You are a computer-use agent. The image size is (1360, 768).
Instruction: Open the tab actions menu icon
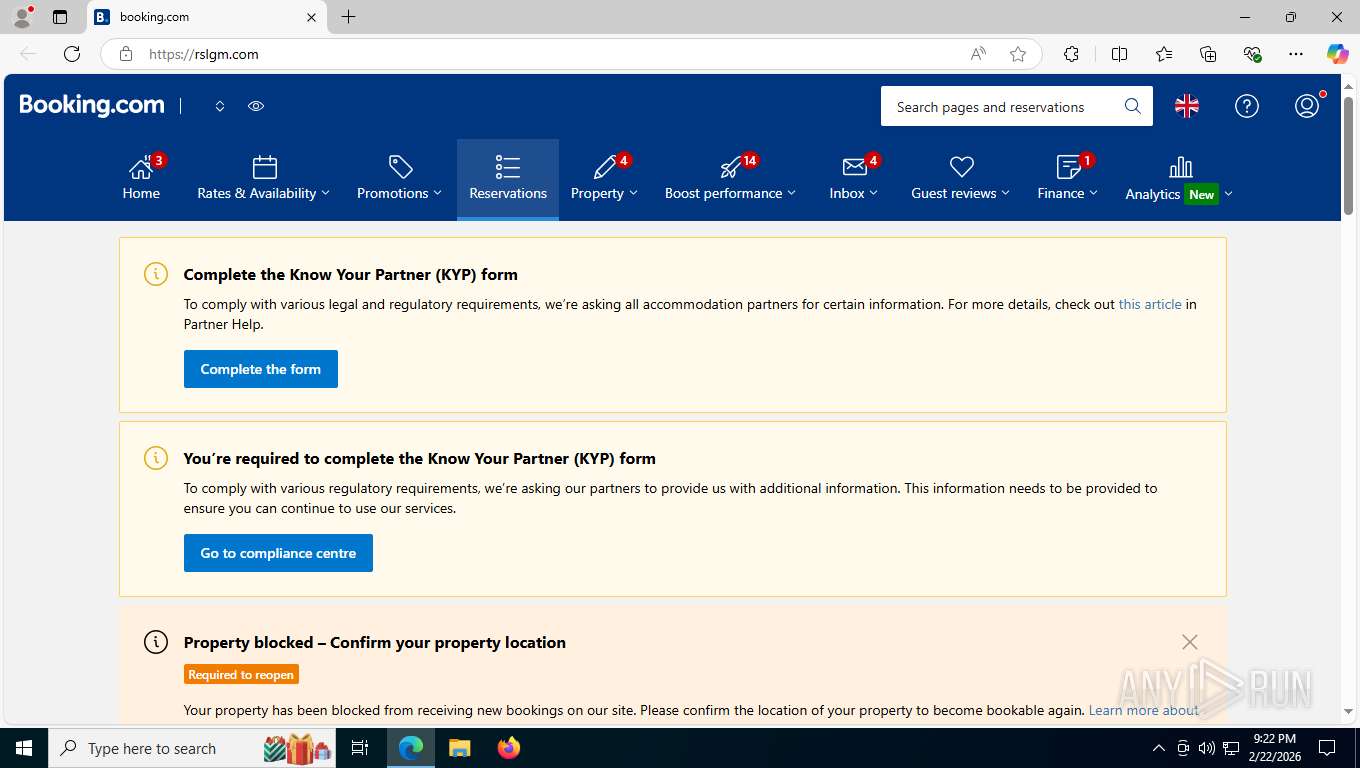[60, 17]
